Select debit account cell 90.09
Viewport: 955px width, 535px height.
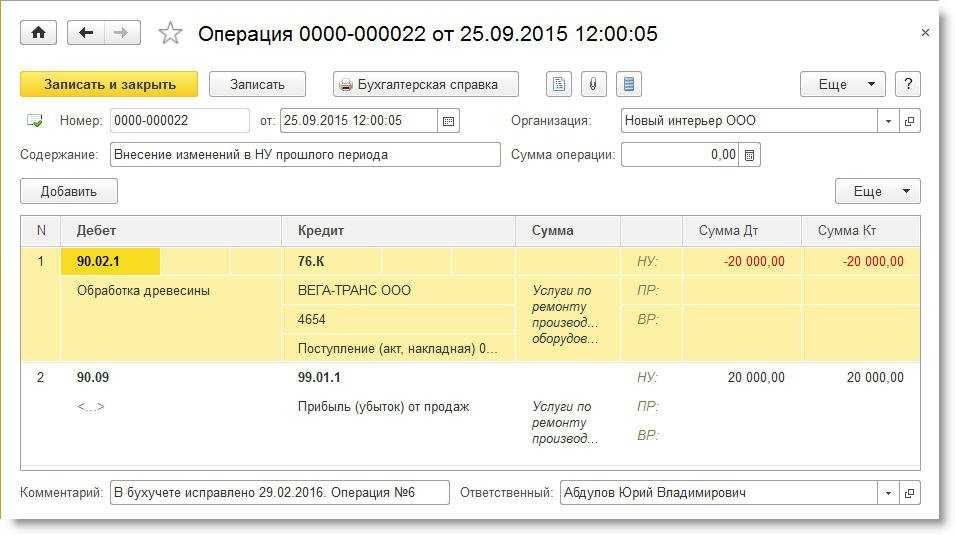110,377
